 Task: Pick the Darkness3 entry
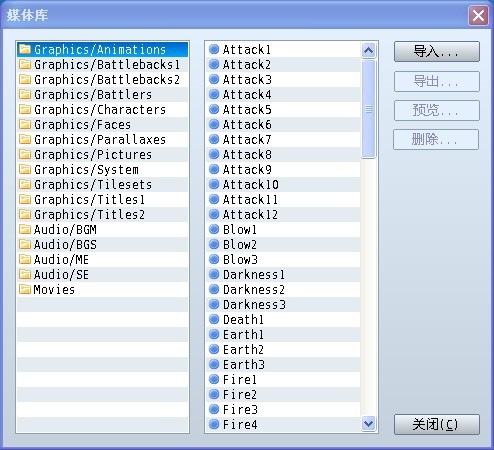(x=283, y=304)
